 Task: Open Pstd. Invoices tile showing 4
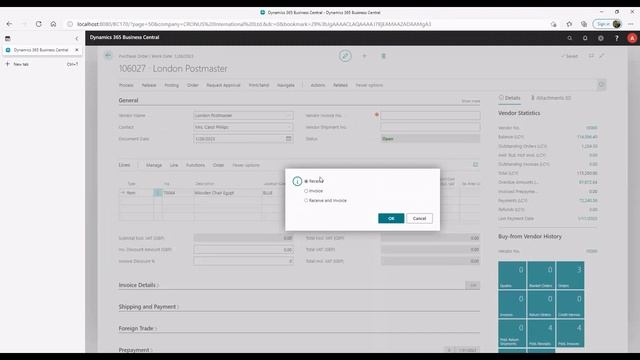pyautogui.click(x=570, y=333)
